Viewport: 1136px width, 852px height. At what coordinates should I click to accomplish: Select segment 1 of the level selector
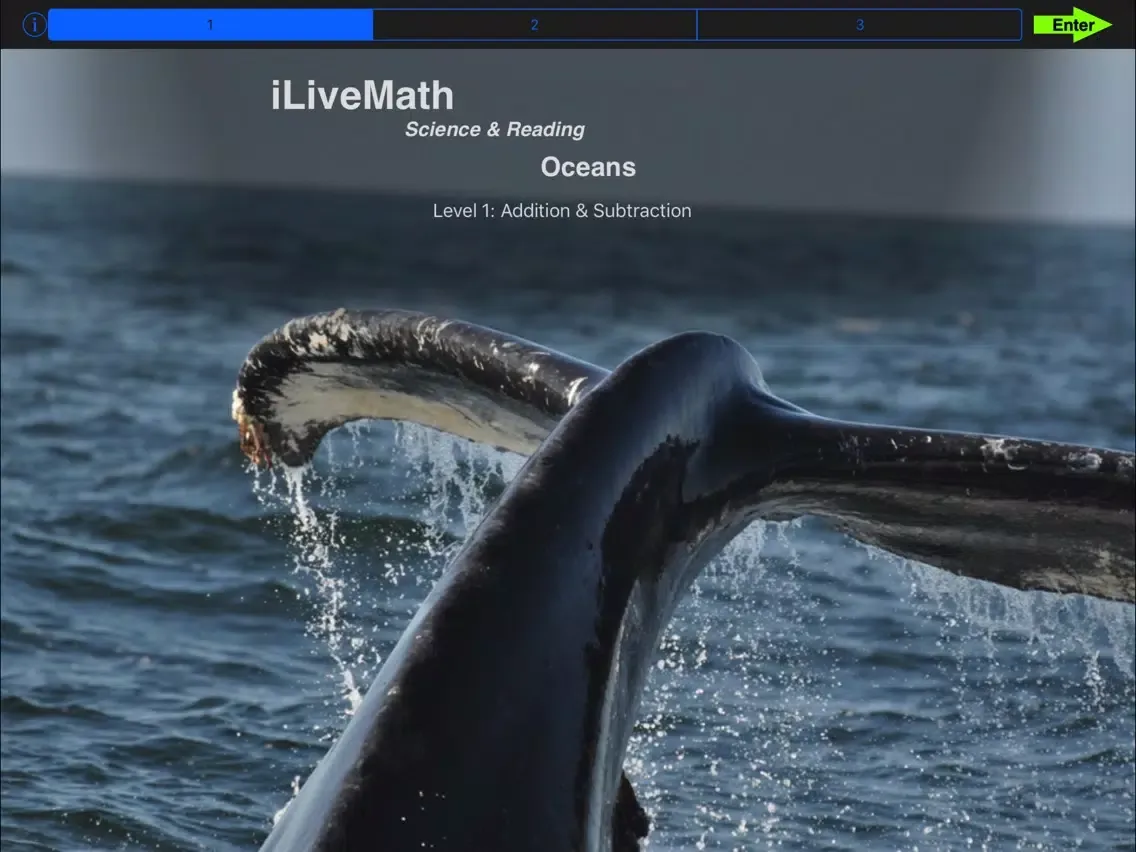pyautogui.click(x=210, y=25)
